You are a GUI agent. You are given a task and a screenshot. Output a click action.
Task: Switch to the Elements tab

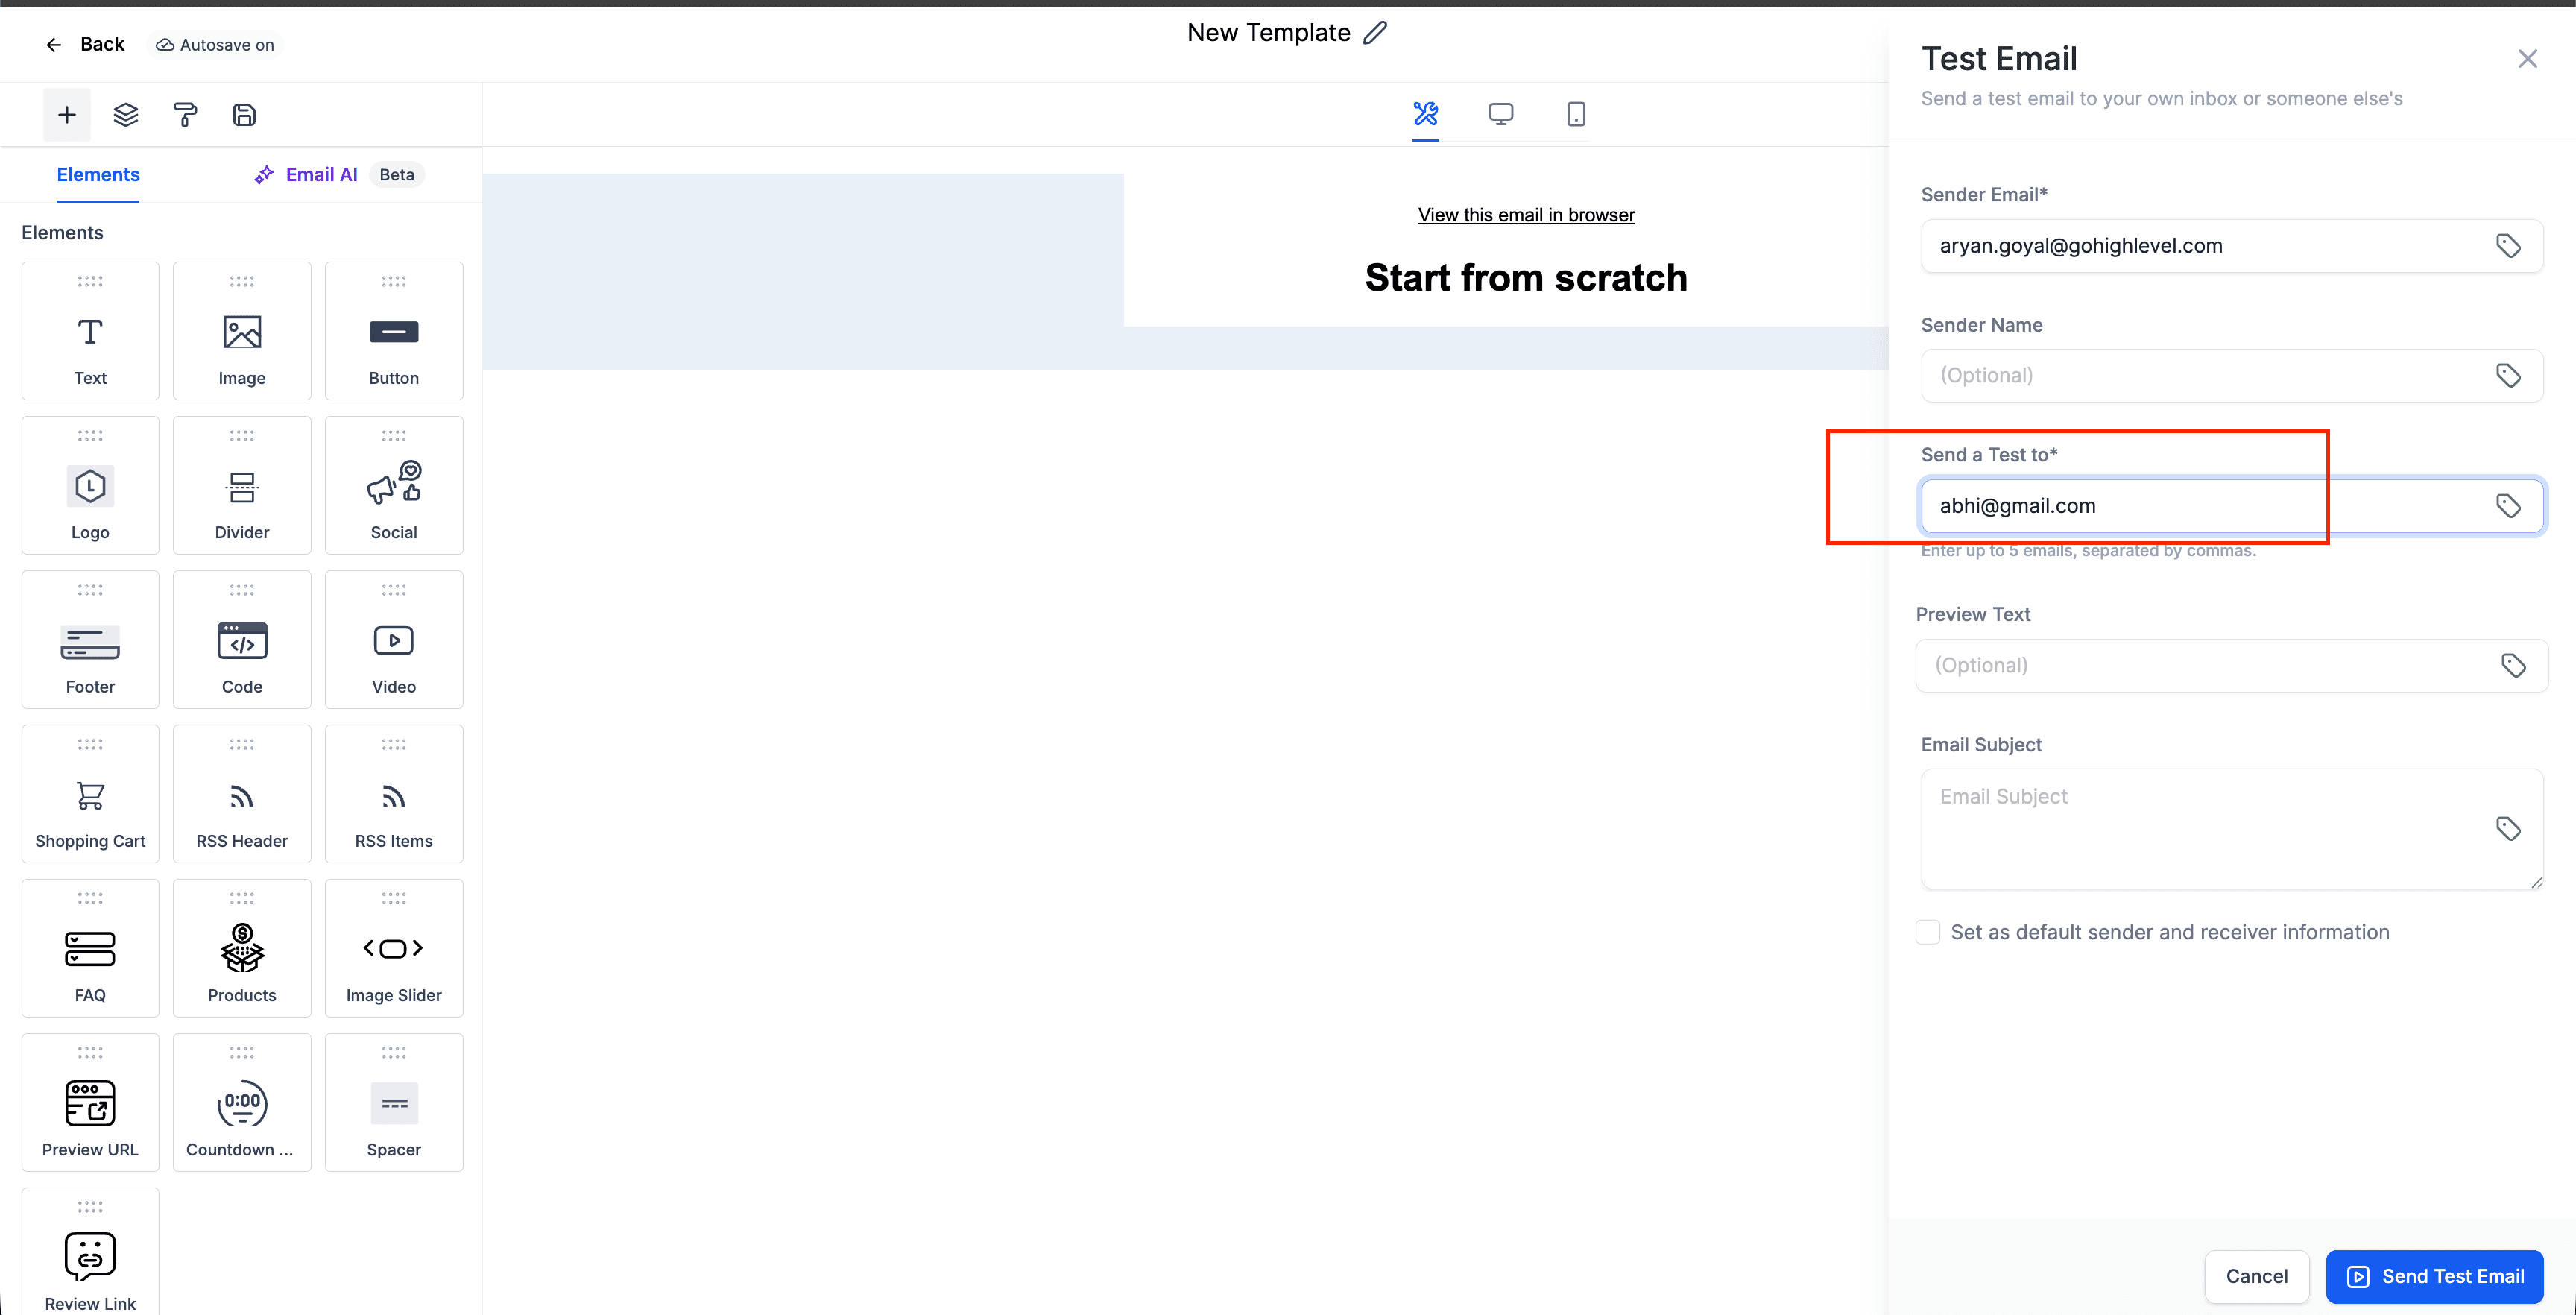[97, 174]
